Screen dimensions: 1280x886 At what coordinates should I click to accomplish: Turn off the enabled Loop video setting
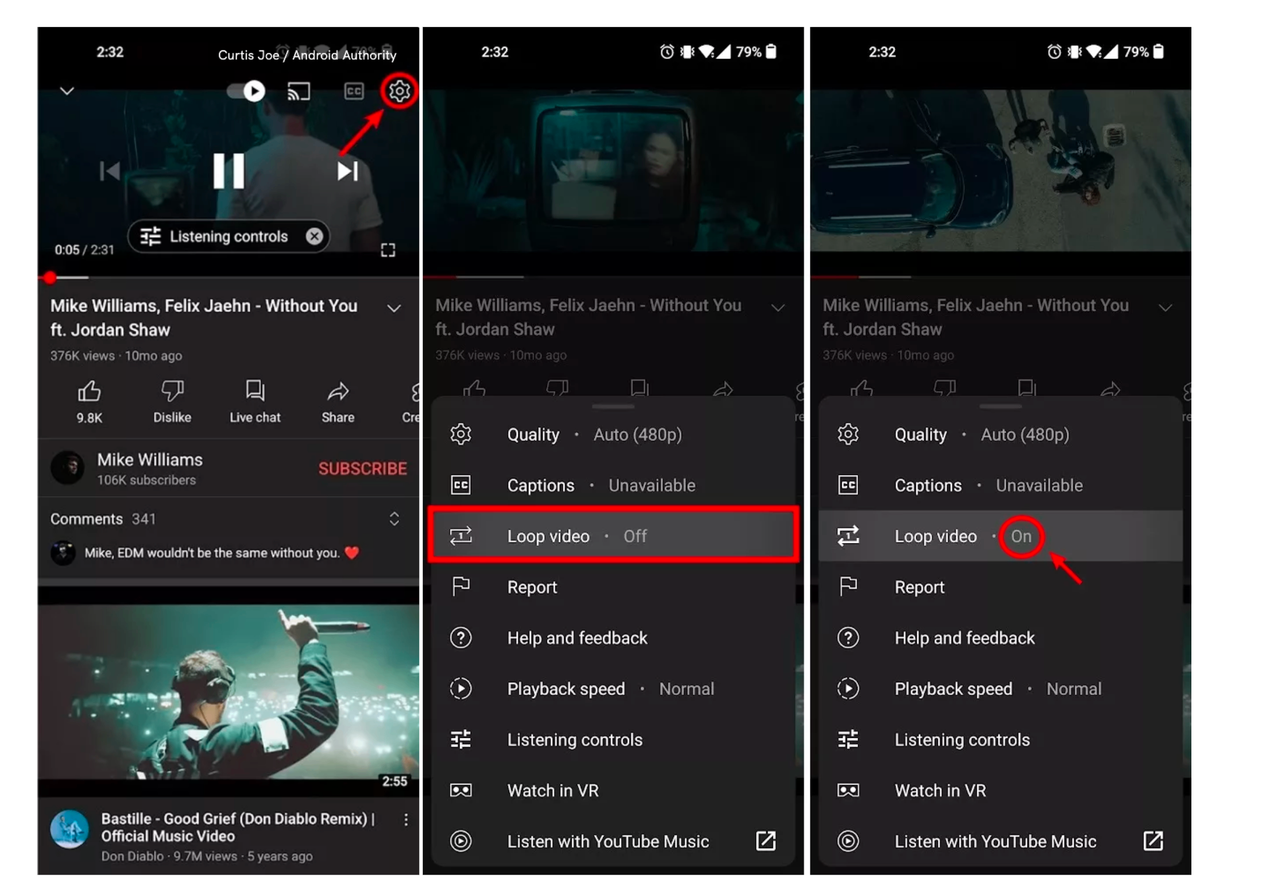[x=1000, y=536]
